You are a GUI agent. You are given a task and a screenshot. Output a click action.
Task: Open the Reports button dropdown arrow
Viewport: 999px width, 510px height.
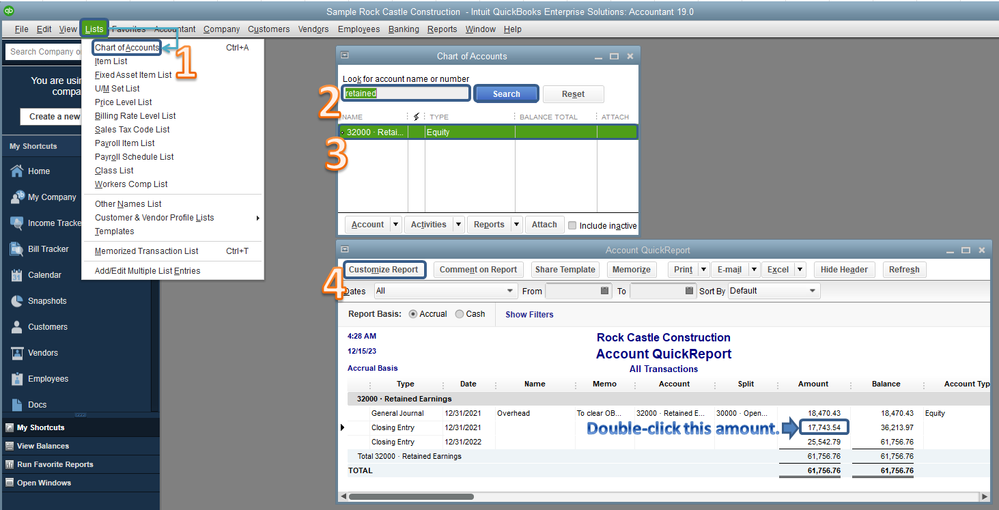tap(517, 224)
